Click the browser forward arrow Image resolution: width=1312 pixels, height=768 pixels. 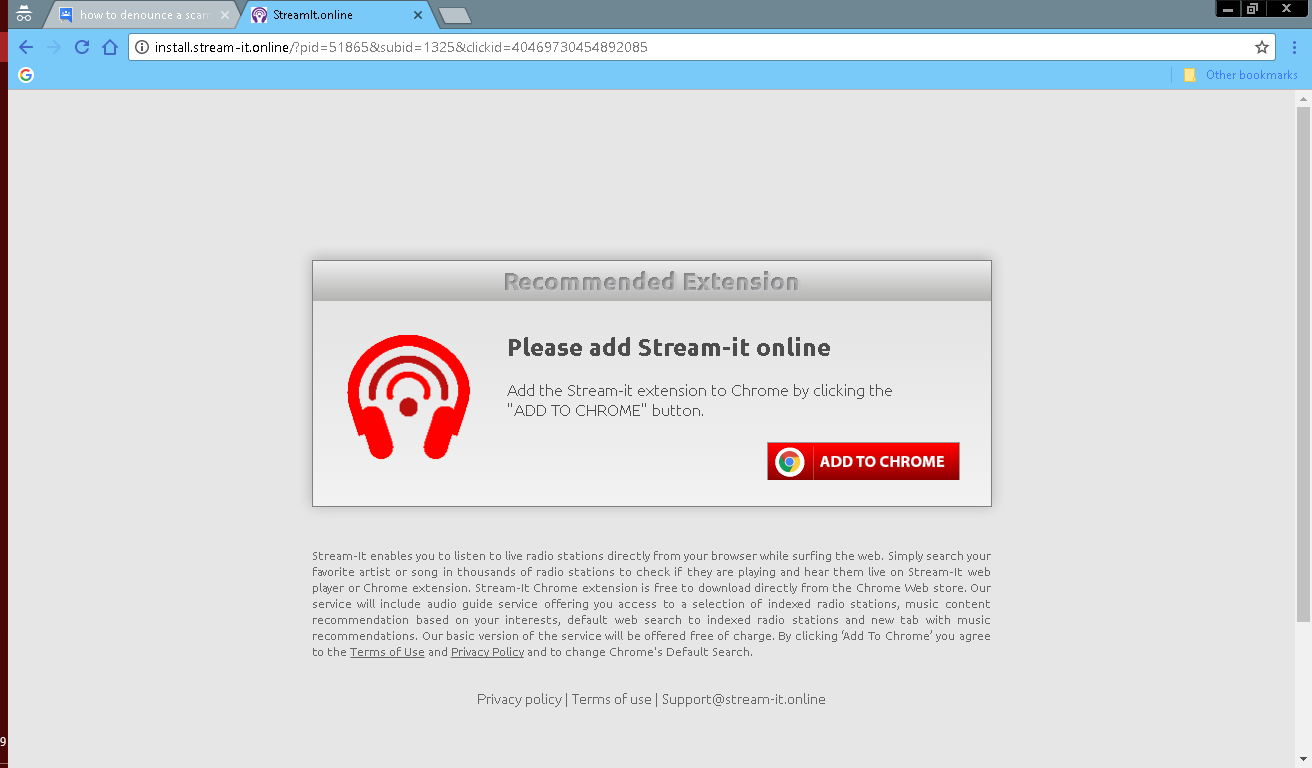[x=54, y=47]
